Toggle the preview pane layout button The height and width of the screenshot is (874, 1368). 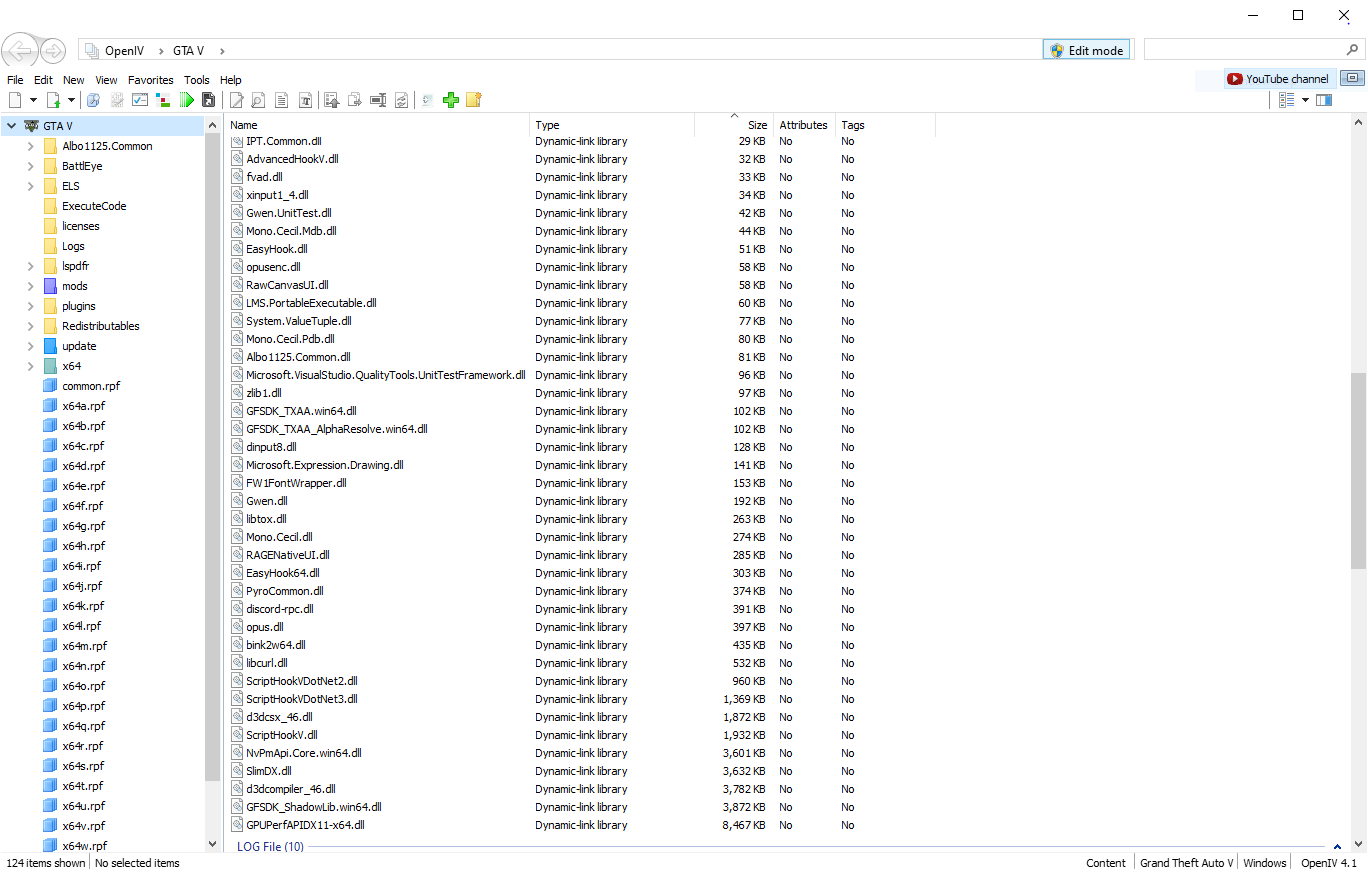point(1324,100)
